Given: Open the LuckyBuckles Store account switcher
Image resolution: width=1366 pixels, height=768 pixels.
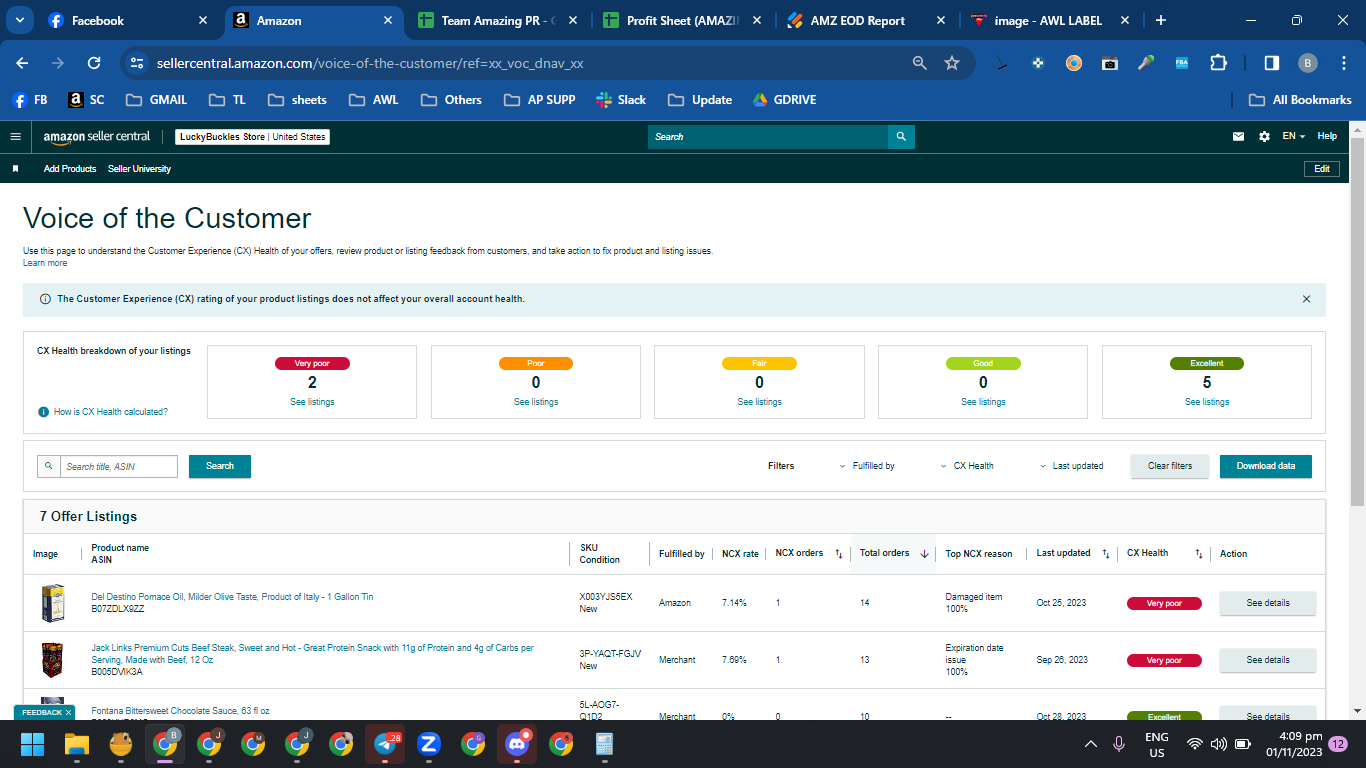Looking at the screenshot, I should point(253,137).
